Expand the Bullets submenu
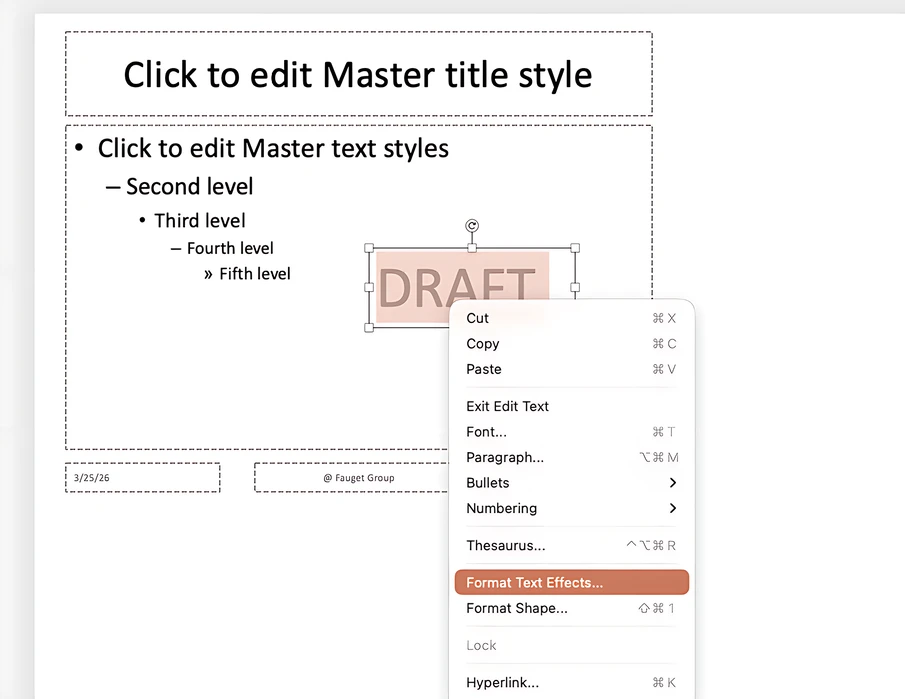905x699 pixels. coord(487,482)
